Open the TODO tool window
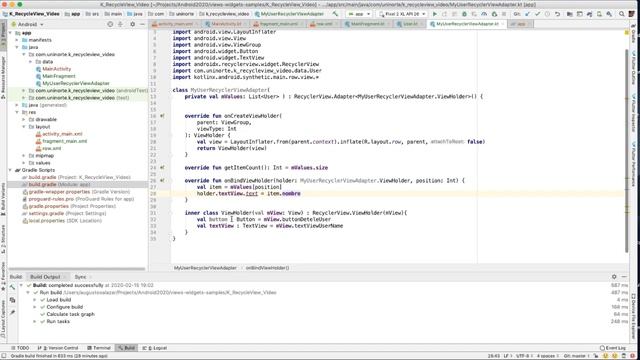The height and width of the screenshot is (360, 640). (x=20, y=348)
